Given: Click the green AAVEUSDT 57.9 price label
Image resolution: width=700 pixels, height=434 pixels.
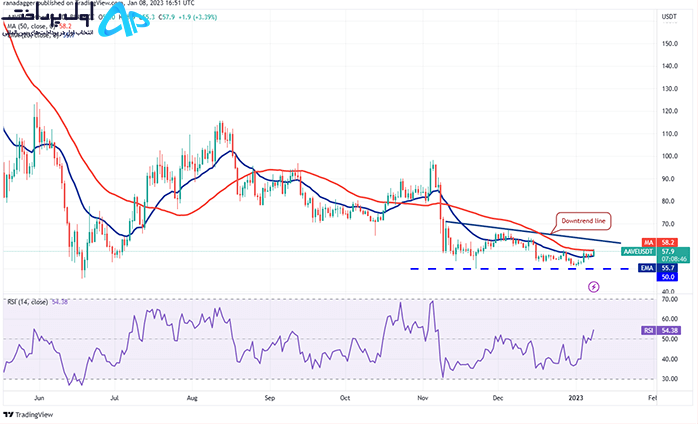Looking at the screenshot, I should pyautogui.click(x=655, y=255).
